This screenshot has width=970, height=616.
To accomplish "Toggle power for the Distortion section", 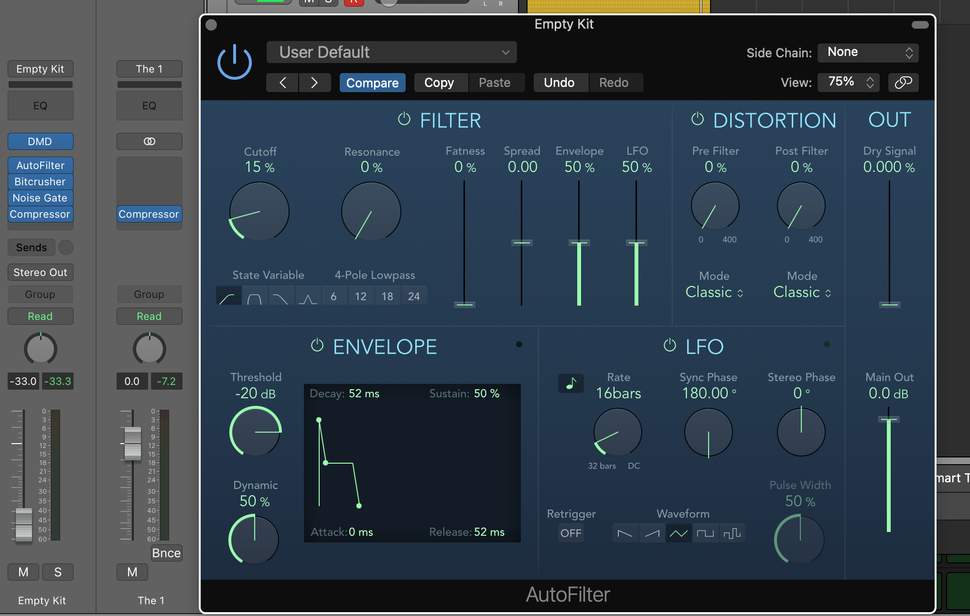I will (x=696, y=119).
